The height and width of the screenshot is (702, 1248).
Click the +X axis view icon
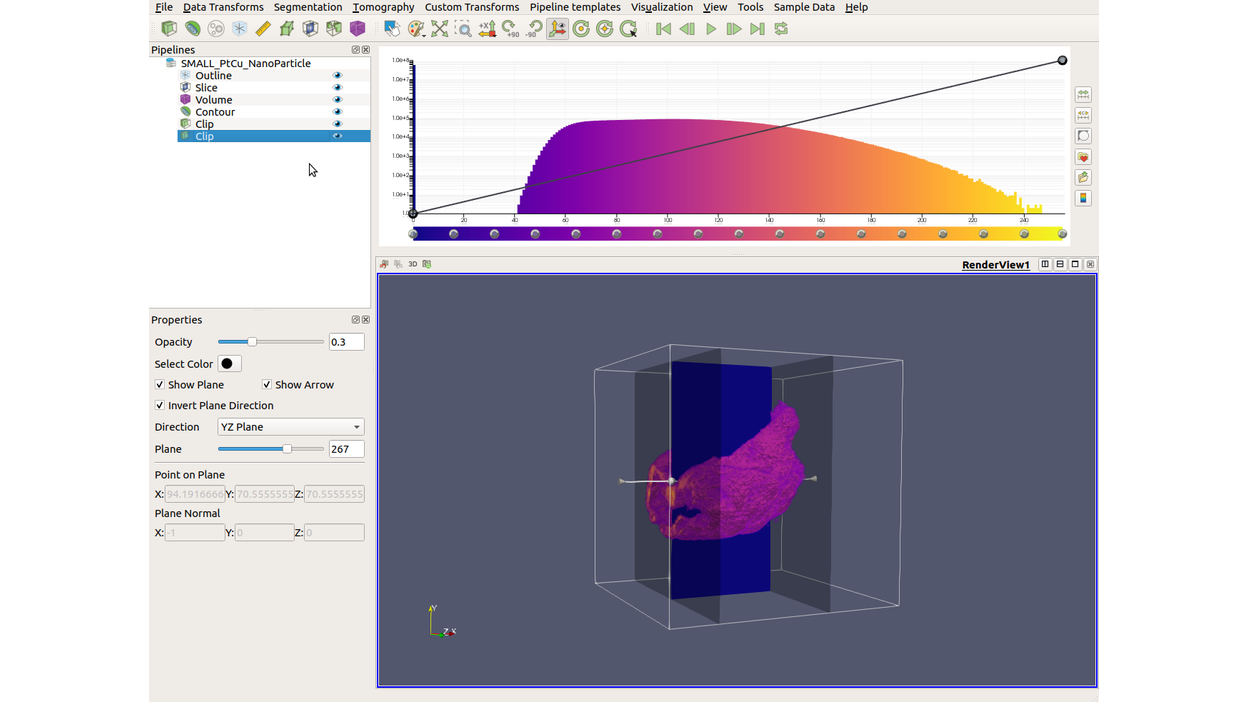[487, 29]
